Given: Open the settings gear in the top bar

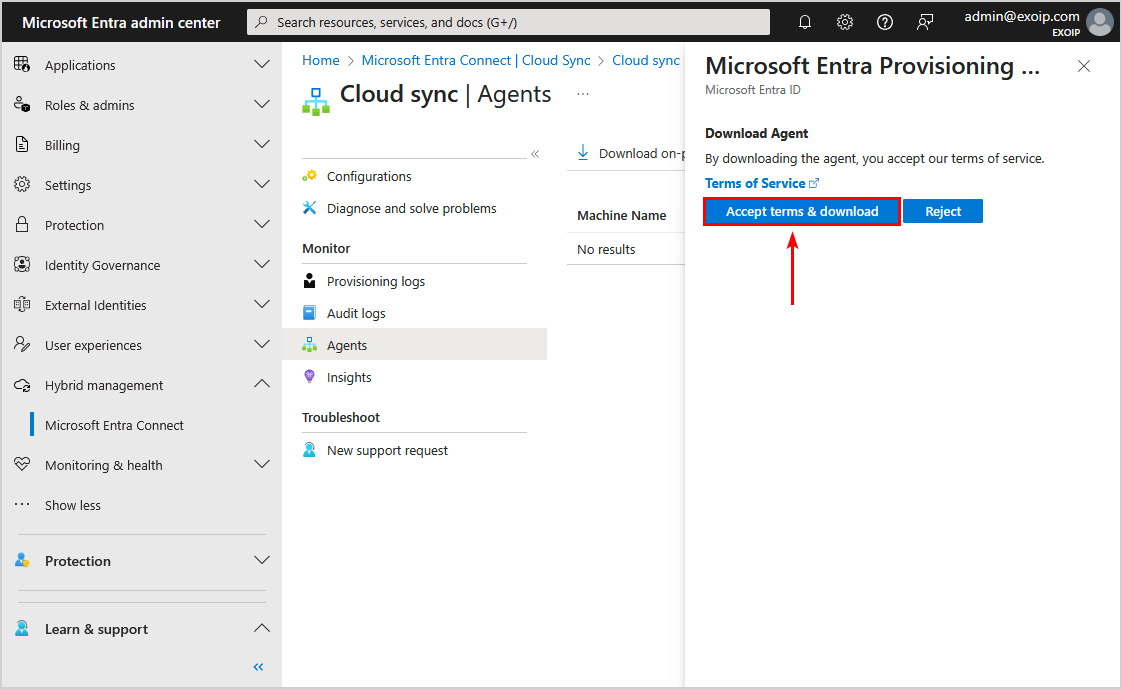Looking at the screenshot, I should (845, 21).
